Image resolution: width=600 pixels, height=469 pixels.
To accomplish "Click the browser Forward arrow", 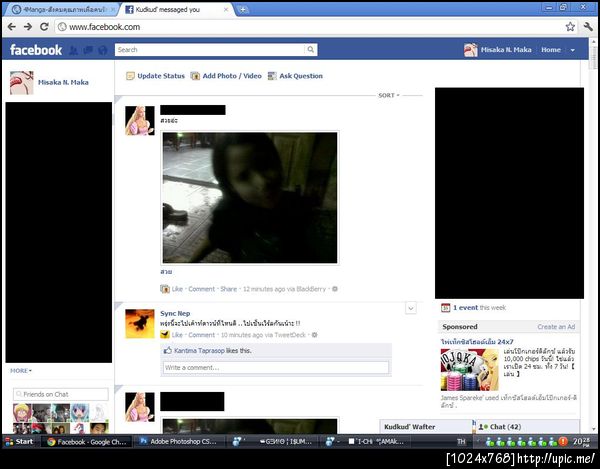I will [28, 27].
